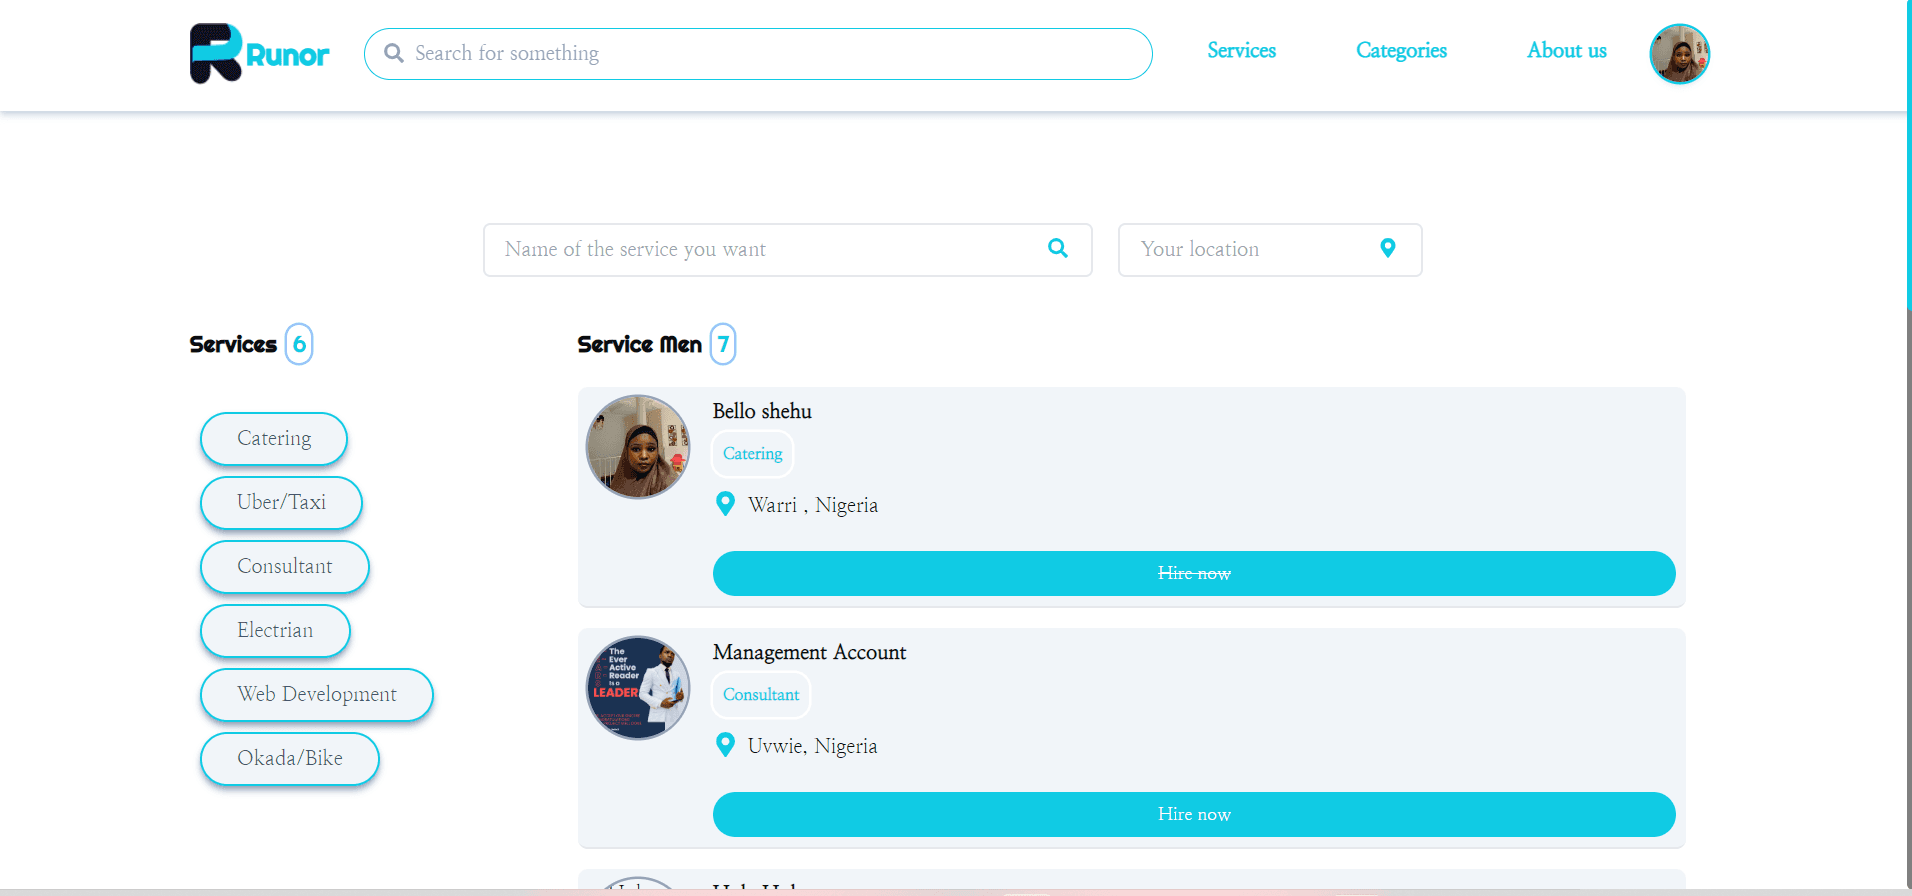Viewport: 1912px width, 896px height.
Task: Hire Bello shehu with Hire now button
Action: [x=1193, y=574]
